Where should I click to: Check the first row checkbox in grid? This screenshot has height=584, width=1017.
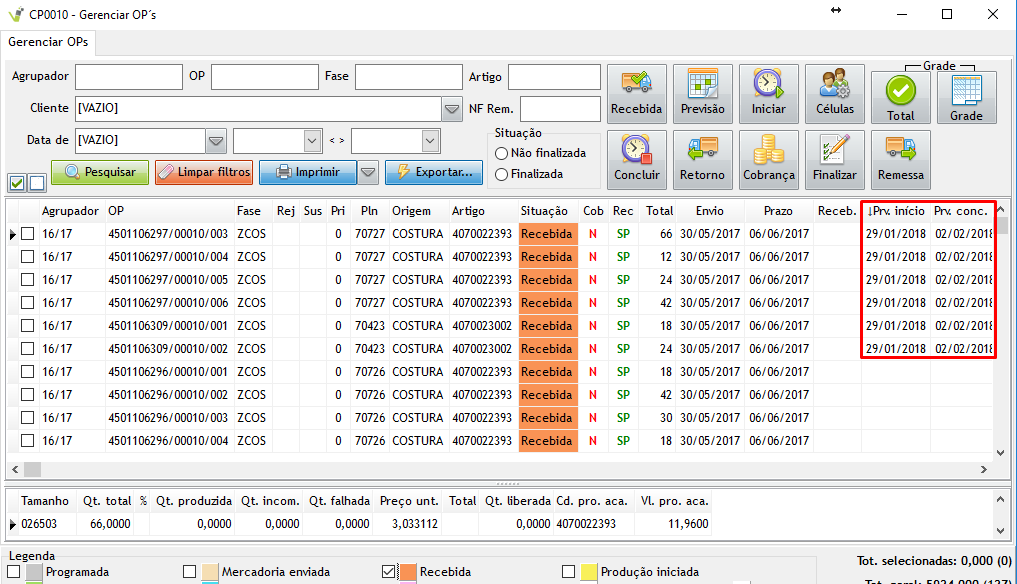point(27,234)
